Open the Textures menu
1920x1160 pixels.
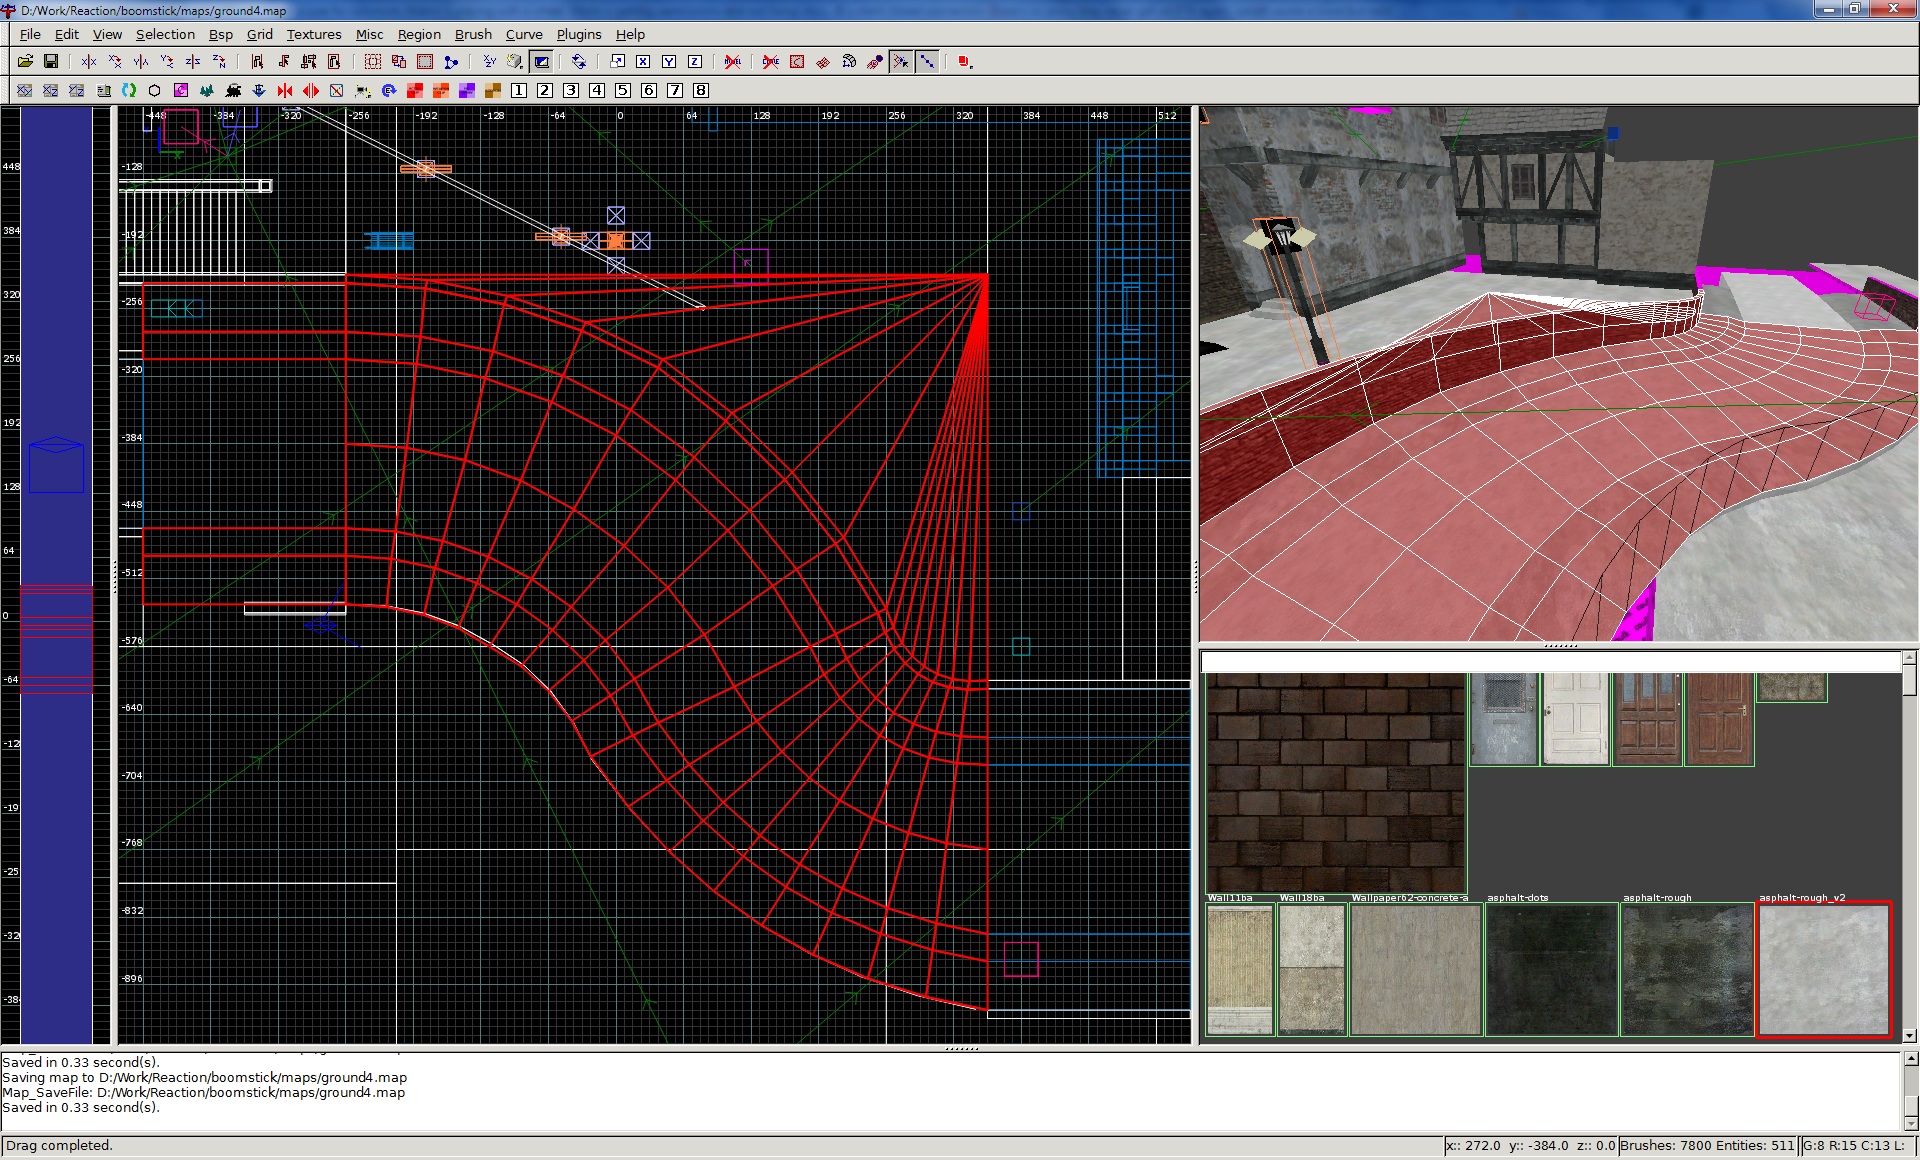313,34
